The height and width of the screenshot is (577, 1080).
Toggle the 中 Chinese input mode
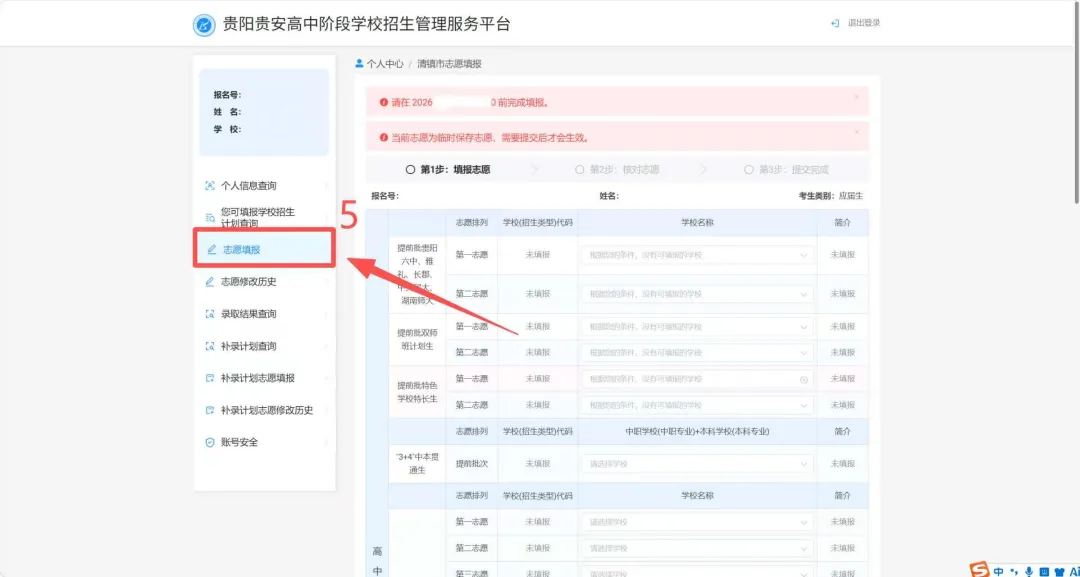coord(998,571)
